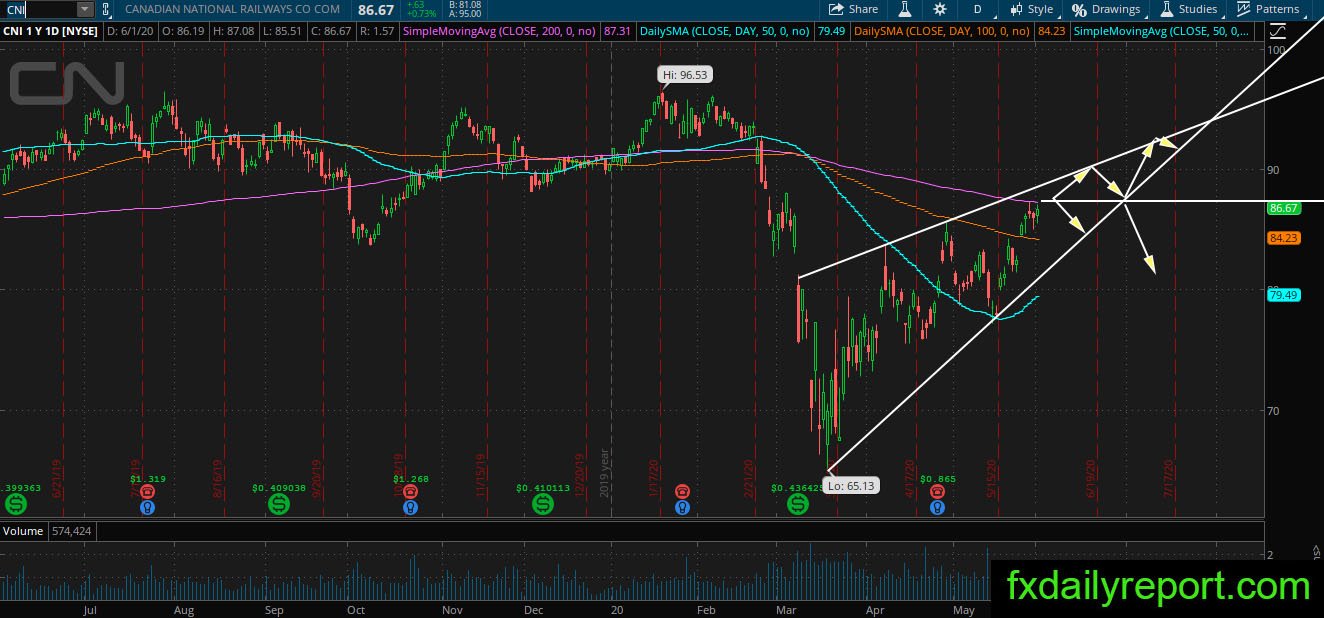
Task: Click the Canadian National Railways company name
Action: [x=232, y=9]
